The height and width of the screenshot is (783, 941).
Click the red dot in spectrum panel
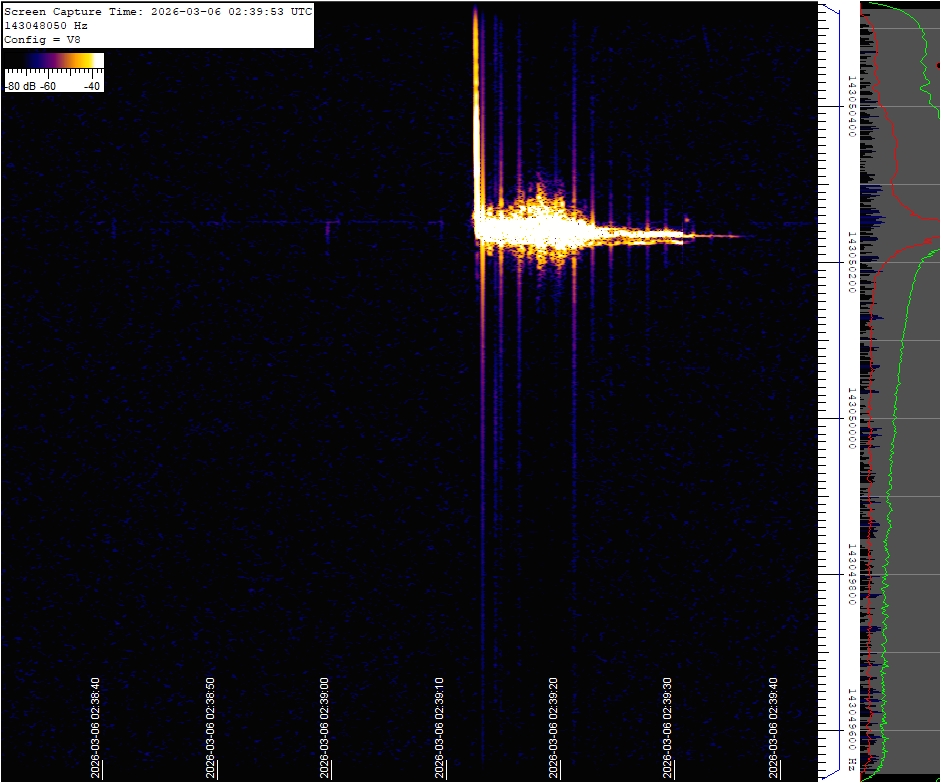(x=938, y=65)
